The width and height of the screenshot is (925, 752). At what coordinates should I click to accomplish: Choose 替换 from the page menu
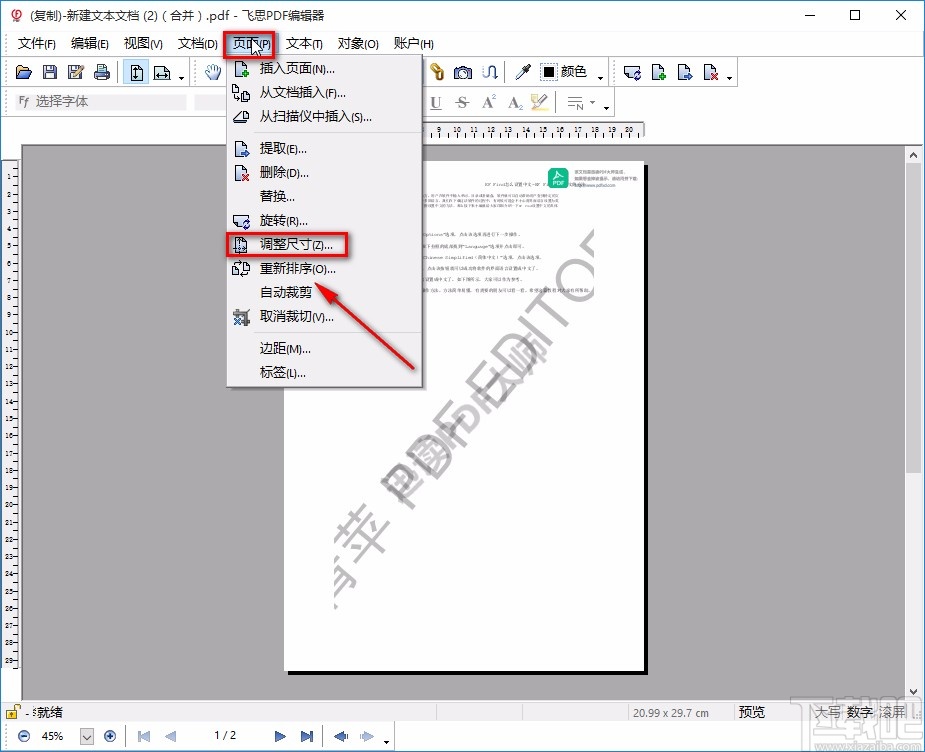coord(324,196)
